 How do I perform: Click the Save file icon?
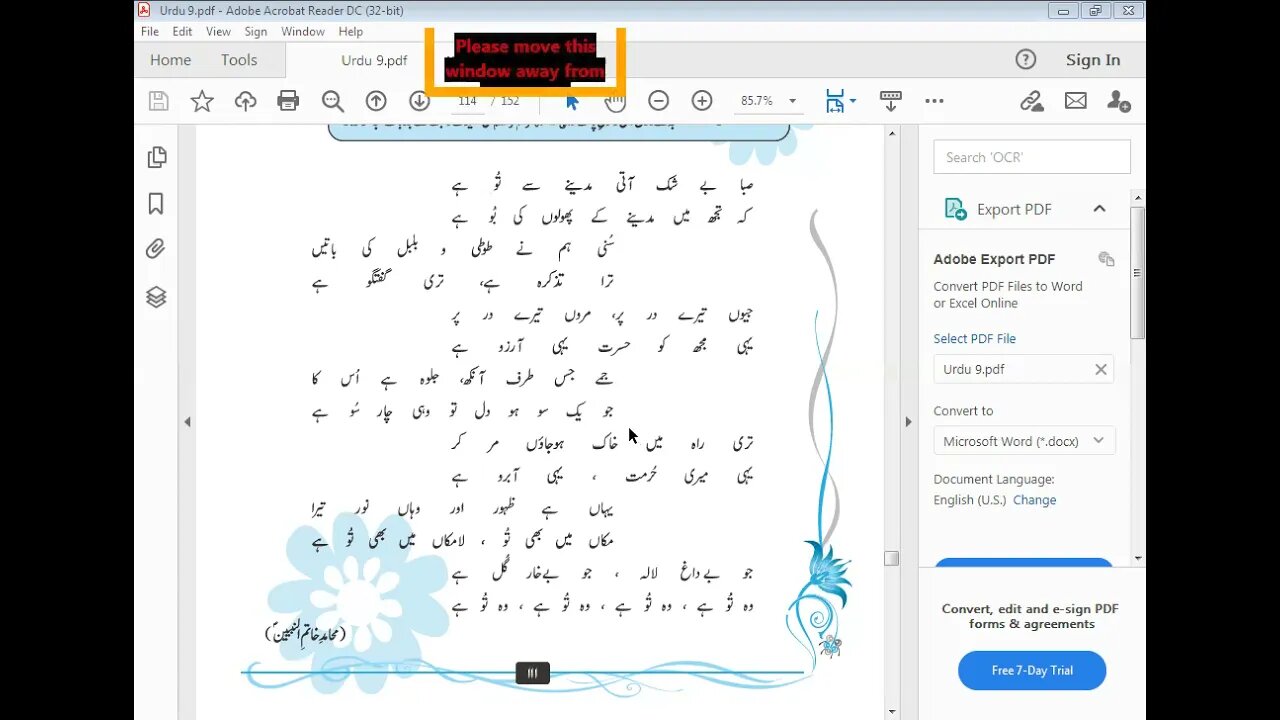158,101
